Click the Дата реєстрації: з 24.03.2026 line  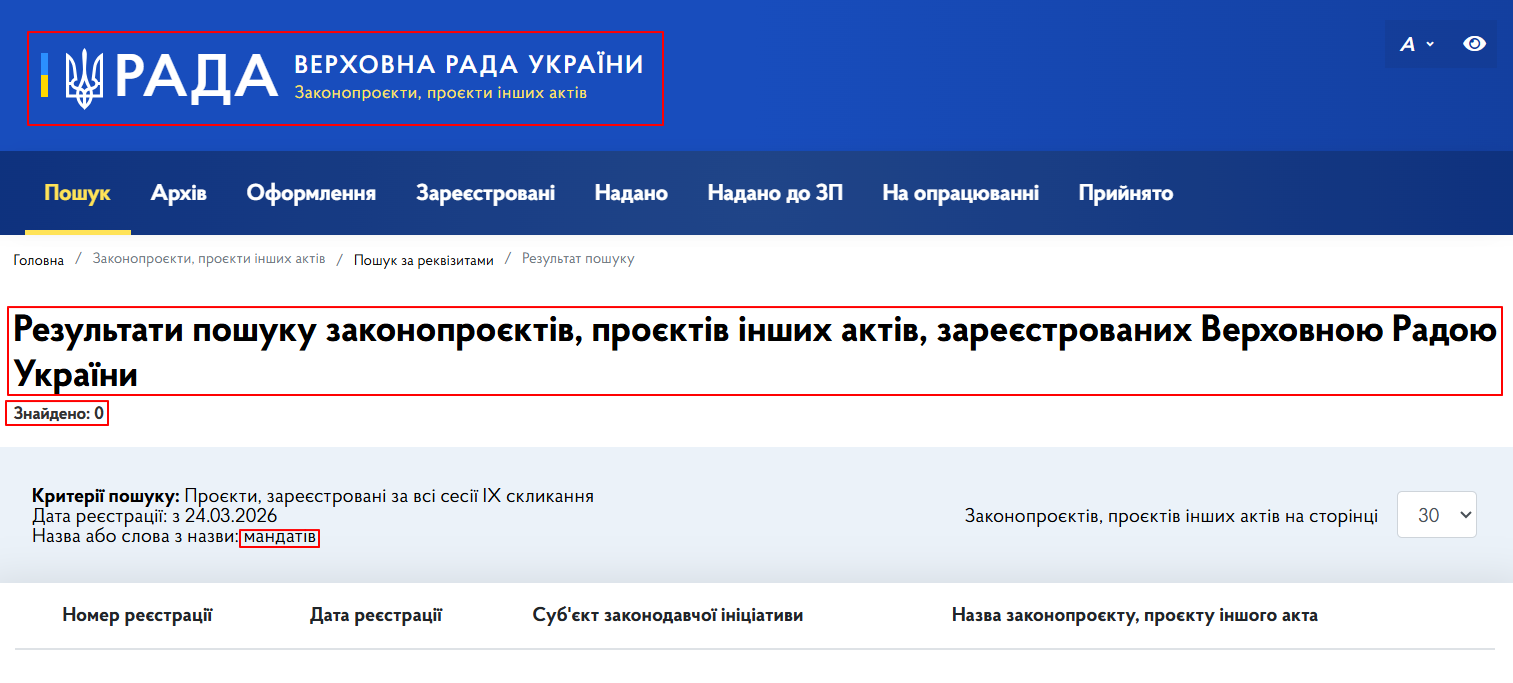[155, 517]
